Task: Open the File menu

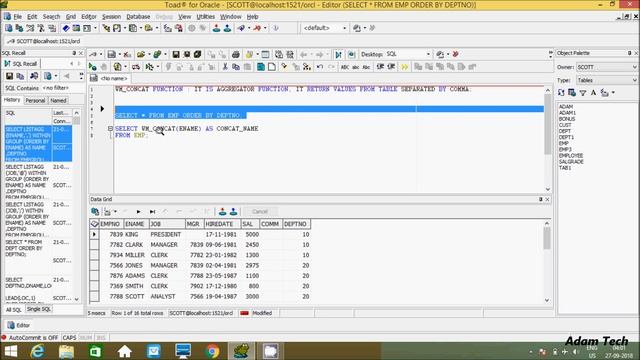Action: pos(18,17)
